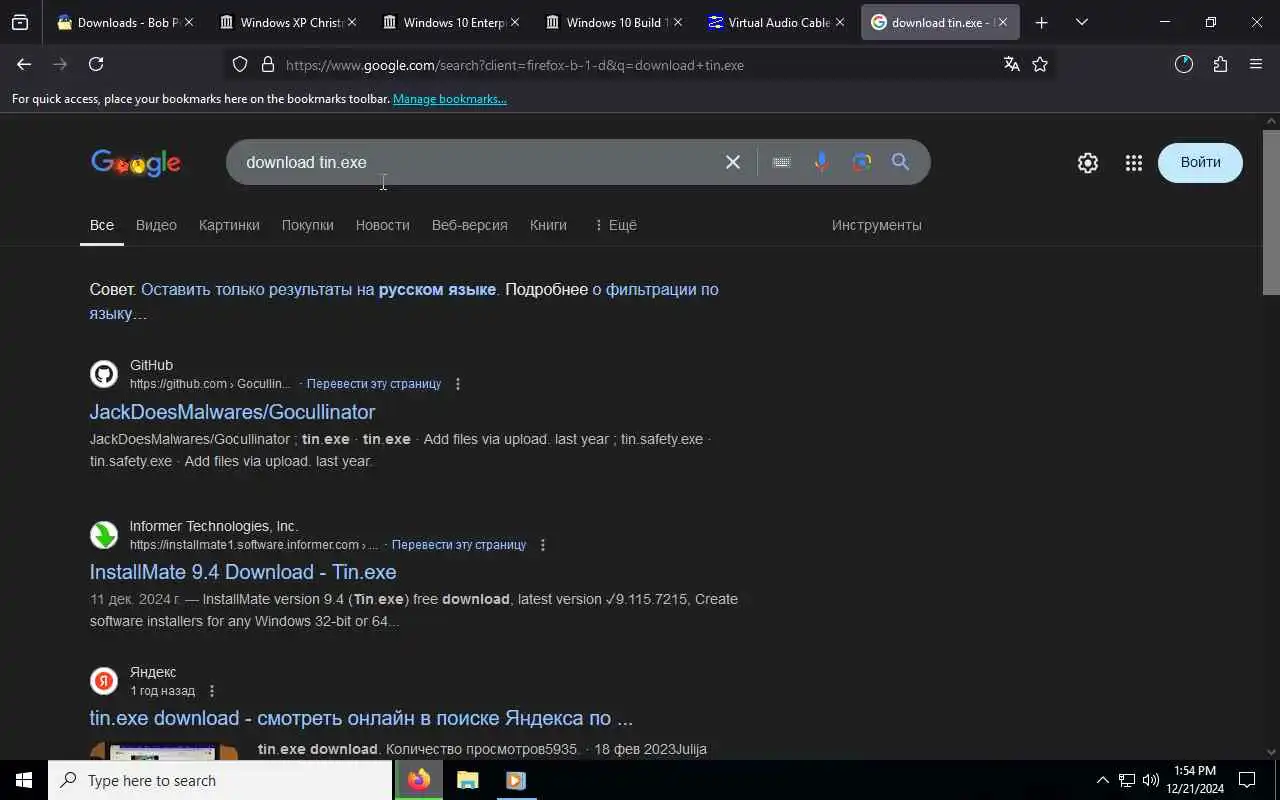The image size is (1280, 800).
Task: List all tabs dropdown arrow
Action: point(1081,22)
